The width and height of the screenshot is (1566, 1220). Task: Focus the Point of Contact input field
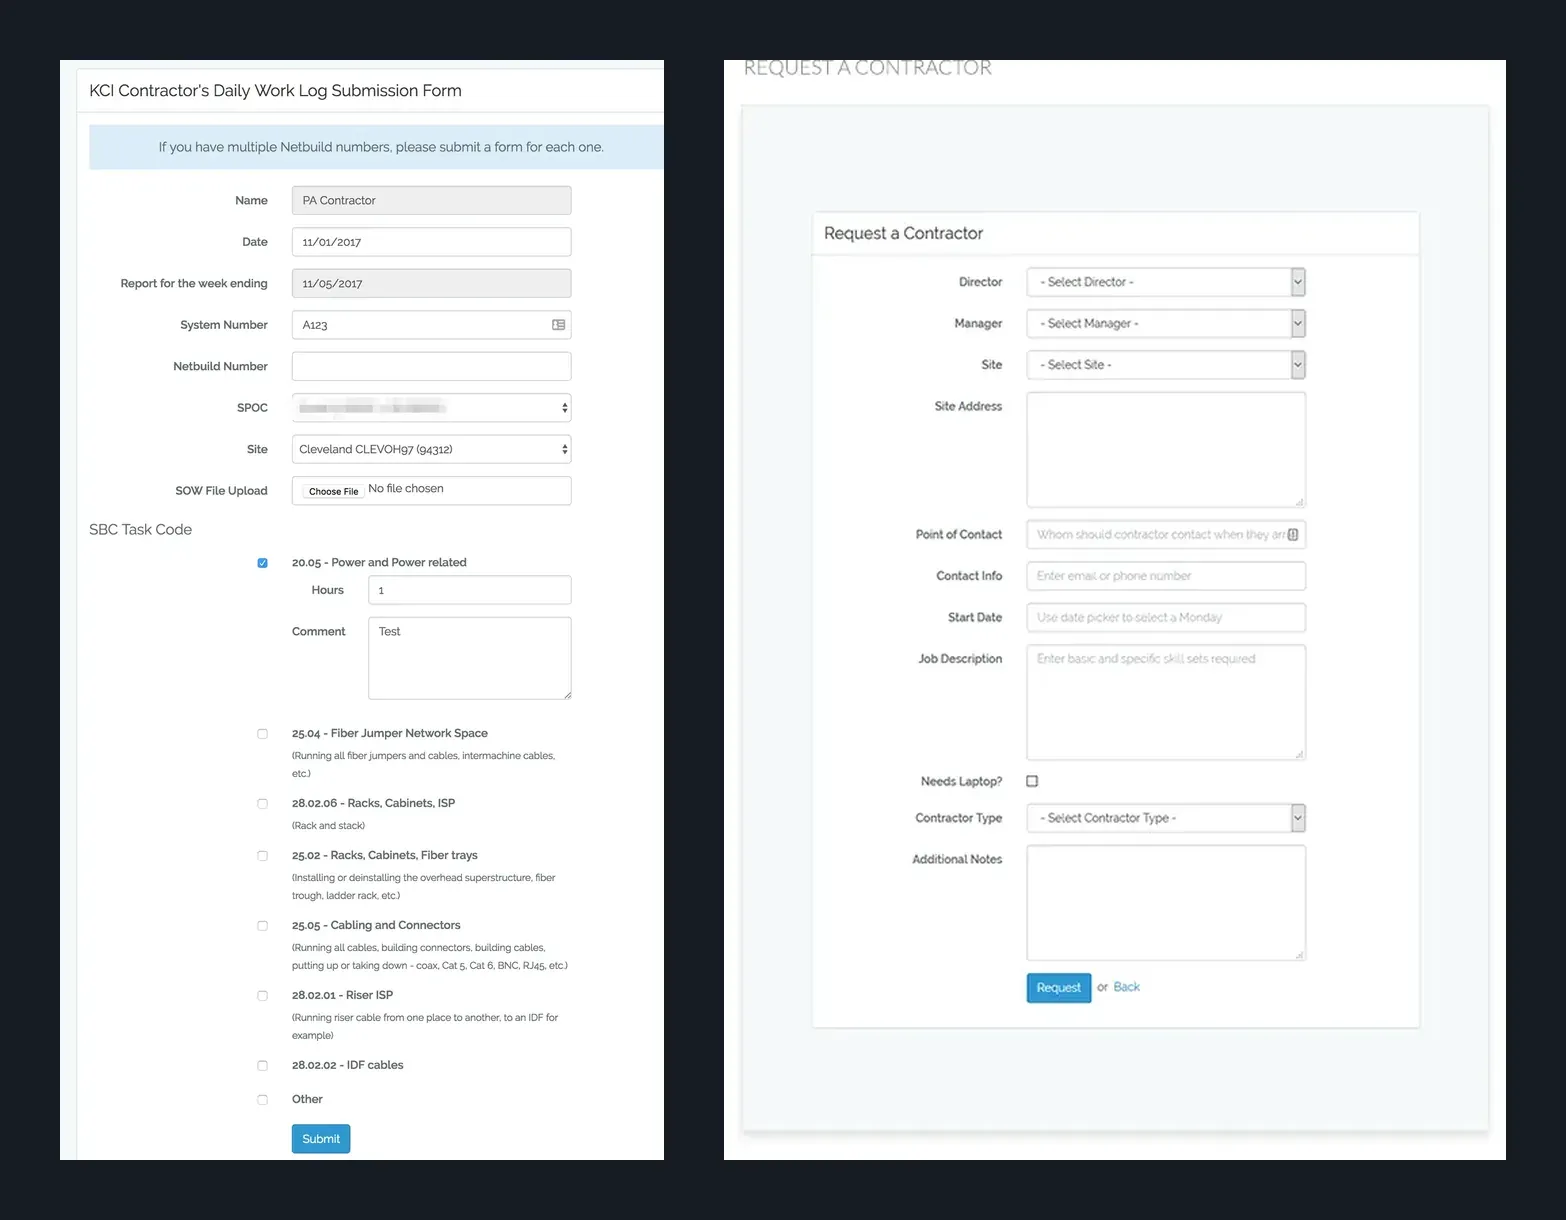click(1166, 535)
